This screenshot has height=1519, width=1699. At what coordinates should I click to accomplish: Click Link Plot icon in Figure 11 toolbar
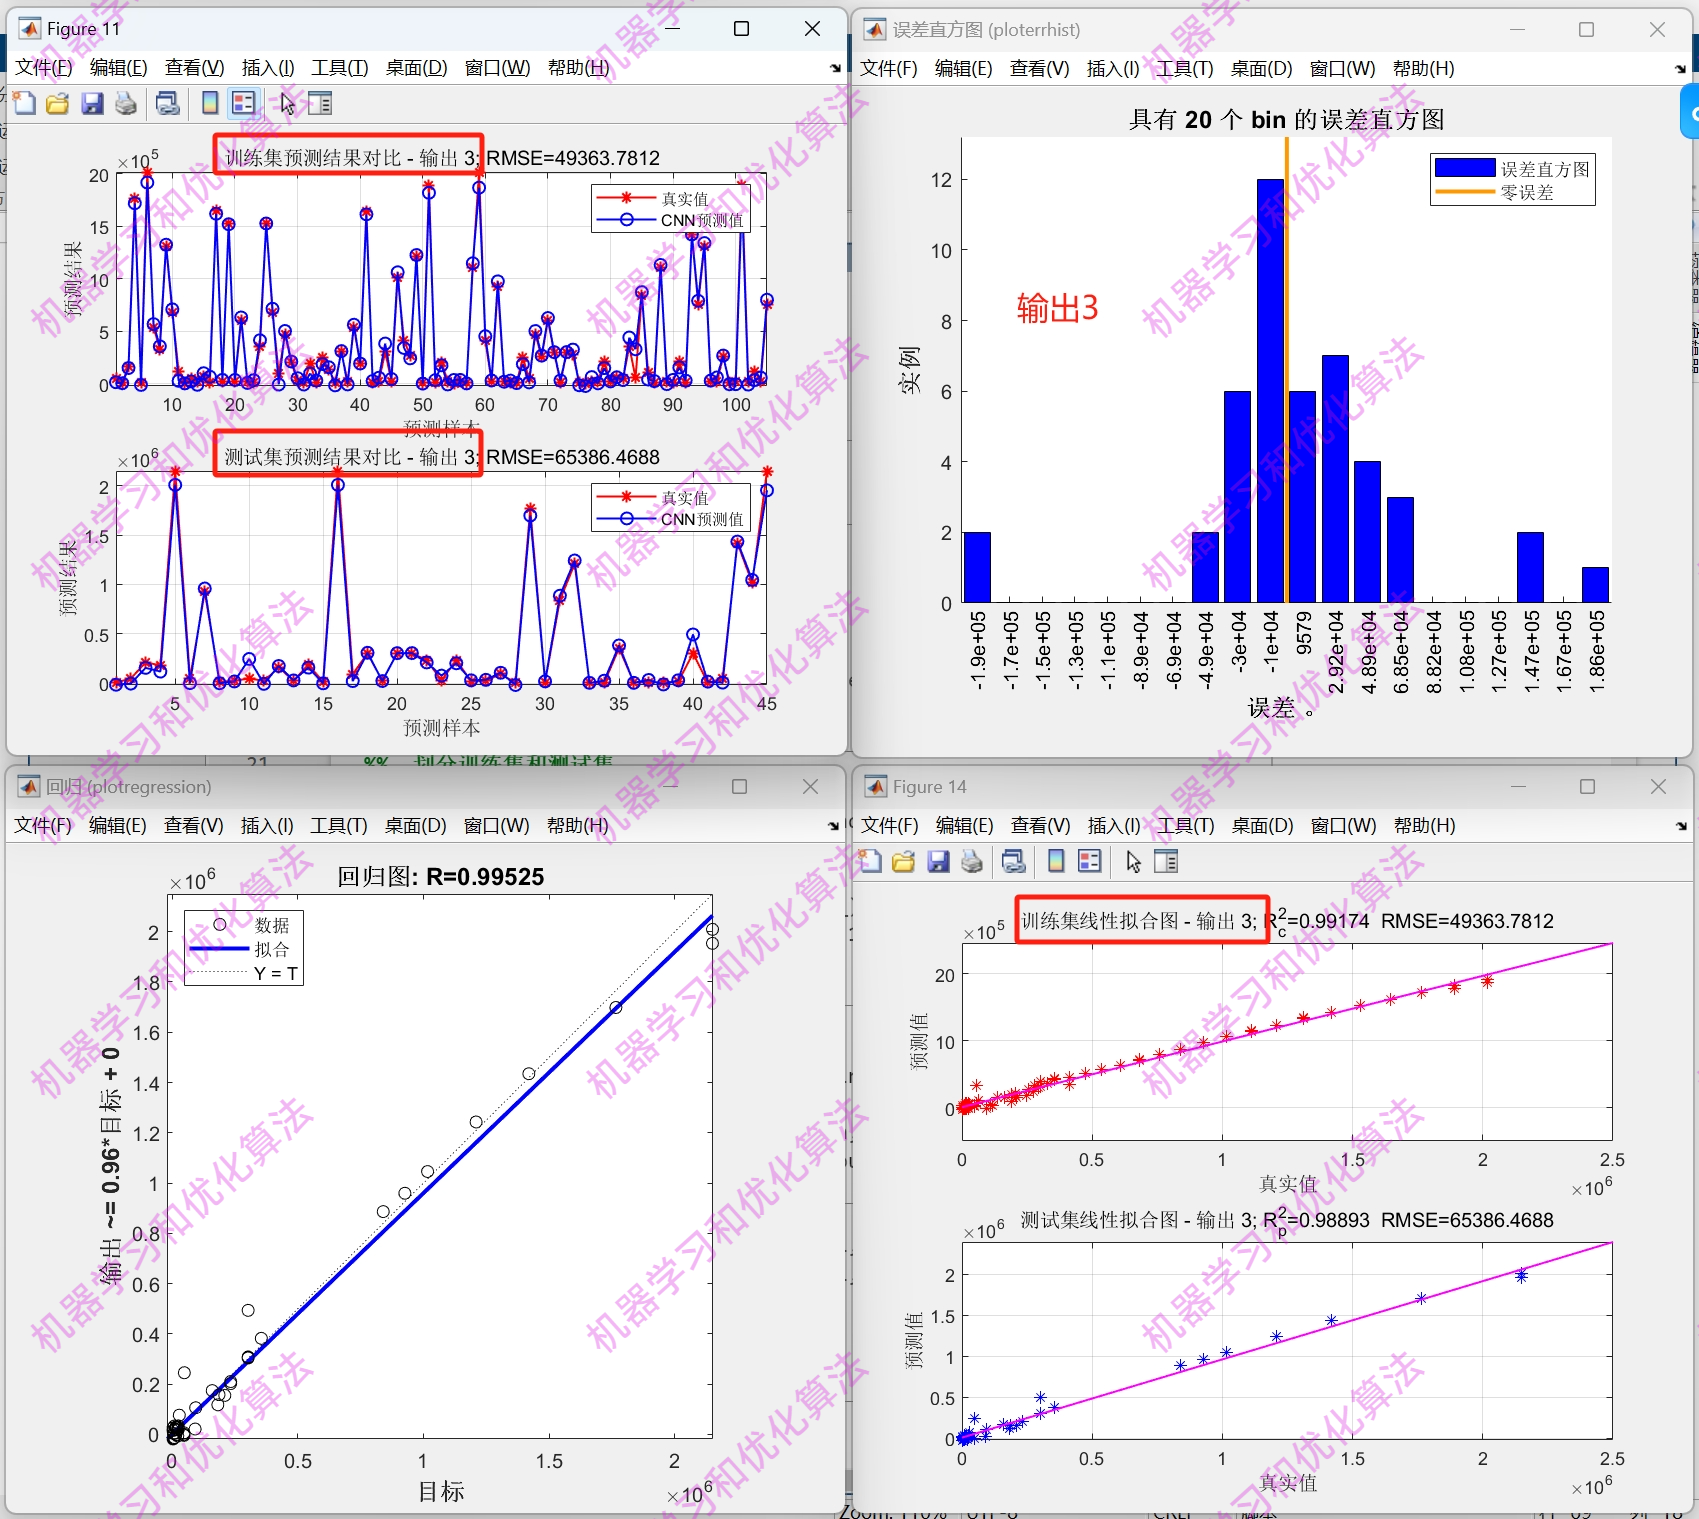click(x=168, y=103)
